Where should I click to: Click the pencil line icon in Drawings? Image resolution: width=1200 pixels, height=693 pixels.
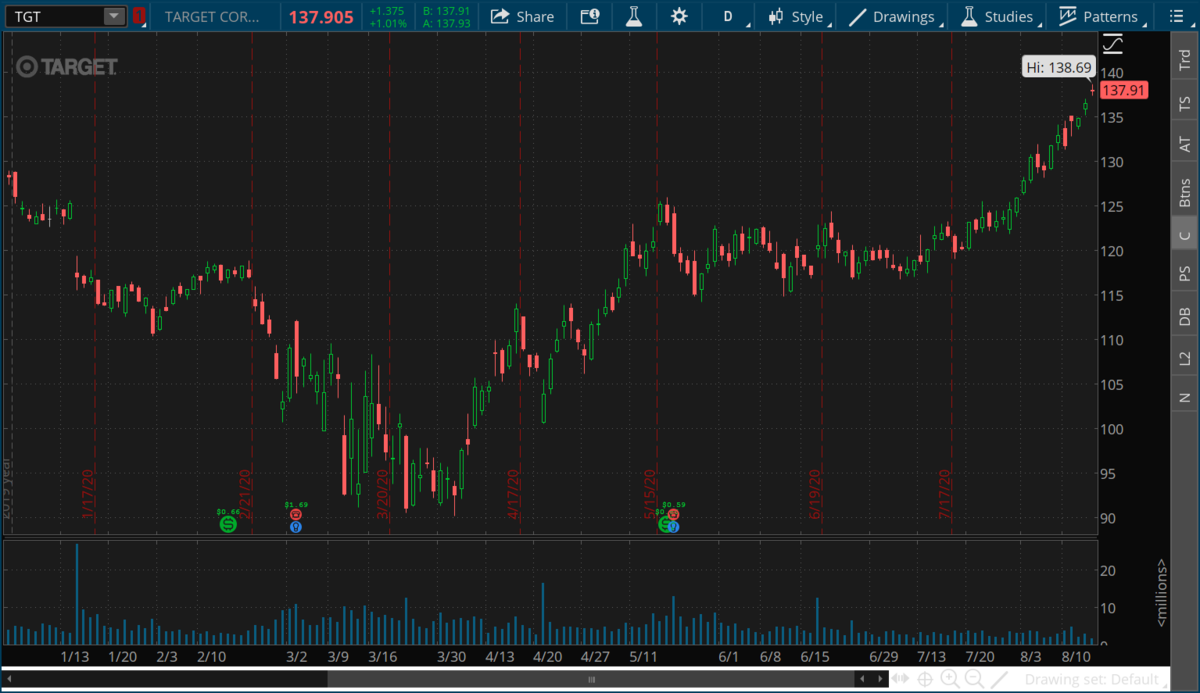pyautogui.click(x=857, y=16)
